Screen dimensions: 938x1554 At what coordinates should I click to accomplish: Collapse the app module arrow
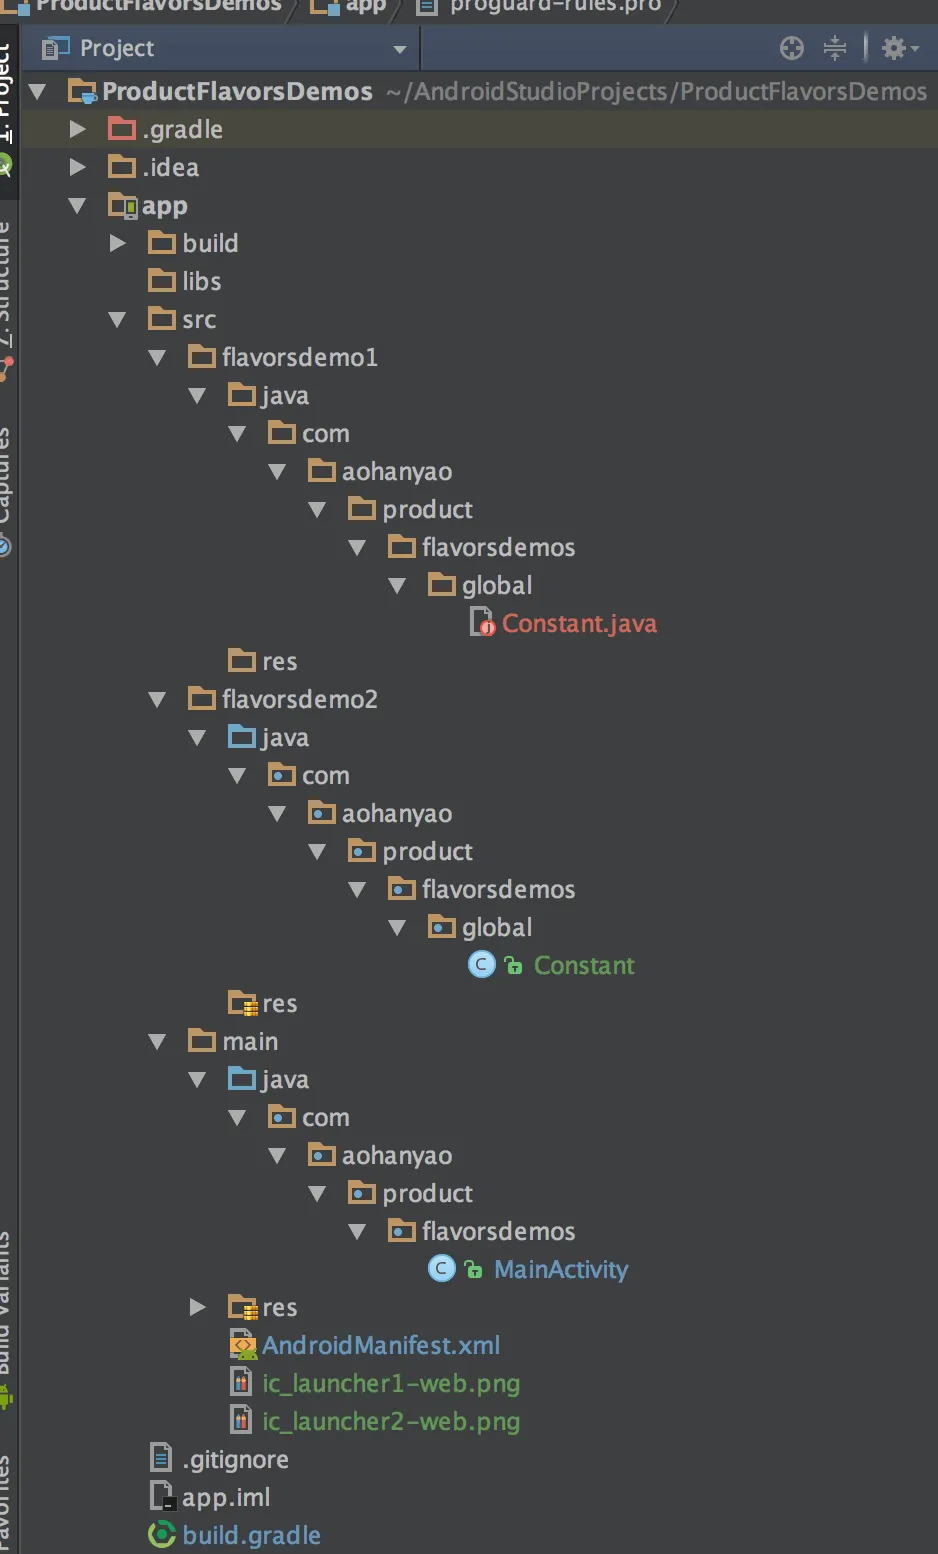(77, 206)
